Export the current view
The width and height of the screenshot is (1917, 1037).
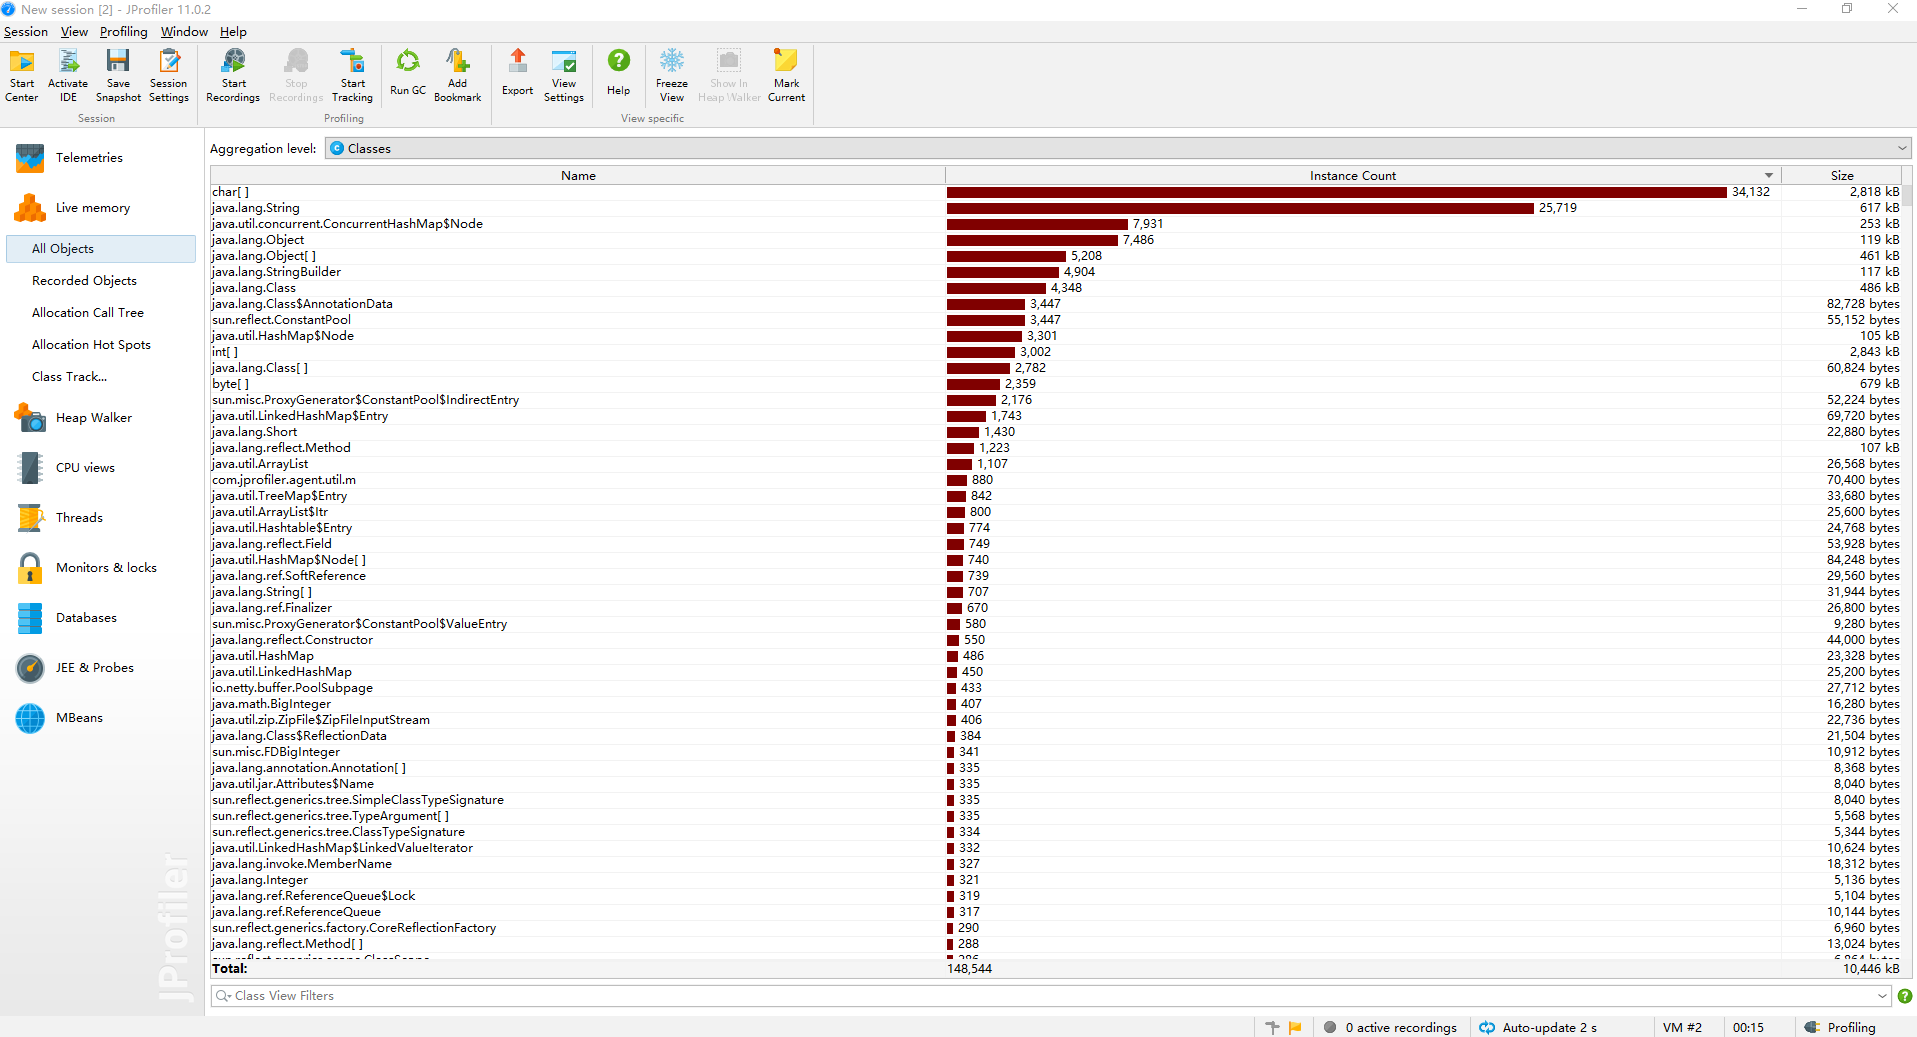click(x=518, y=73)
